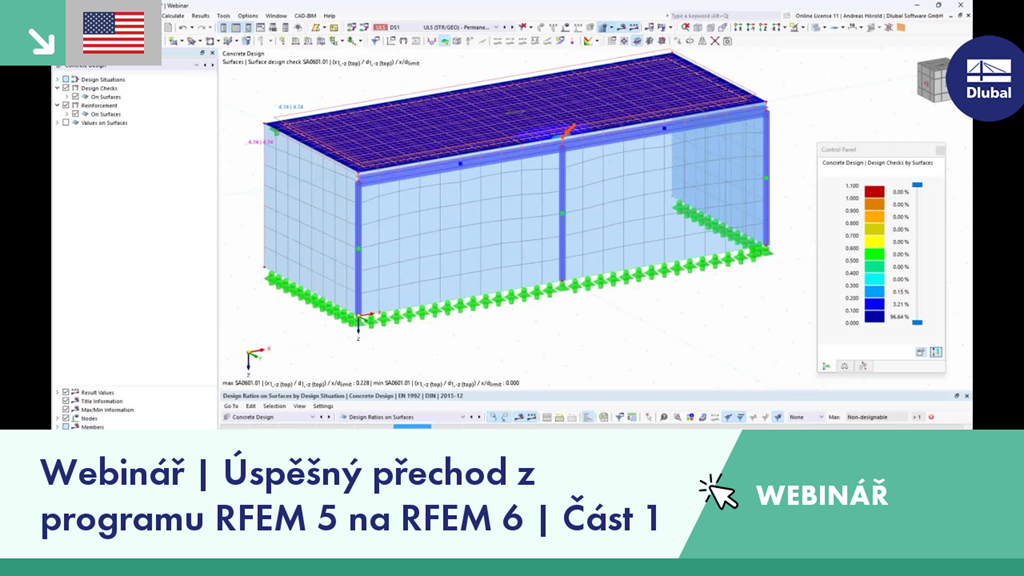Open the Settings menu in results table

(323, 406)
